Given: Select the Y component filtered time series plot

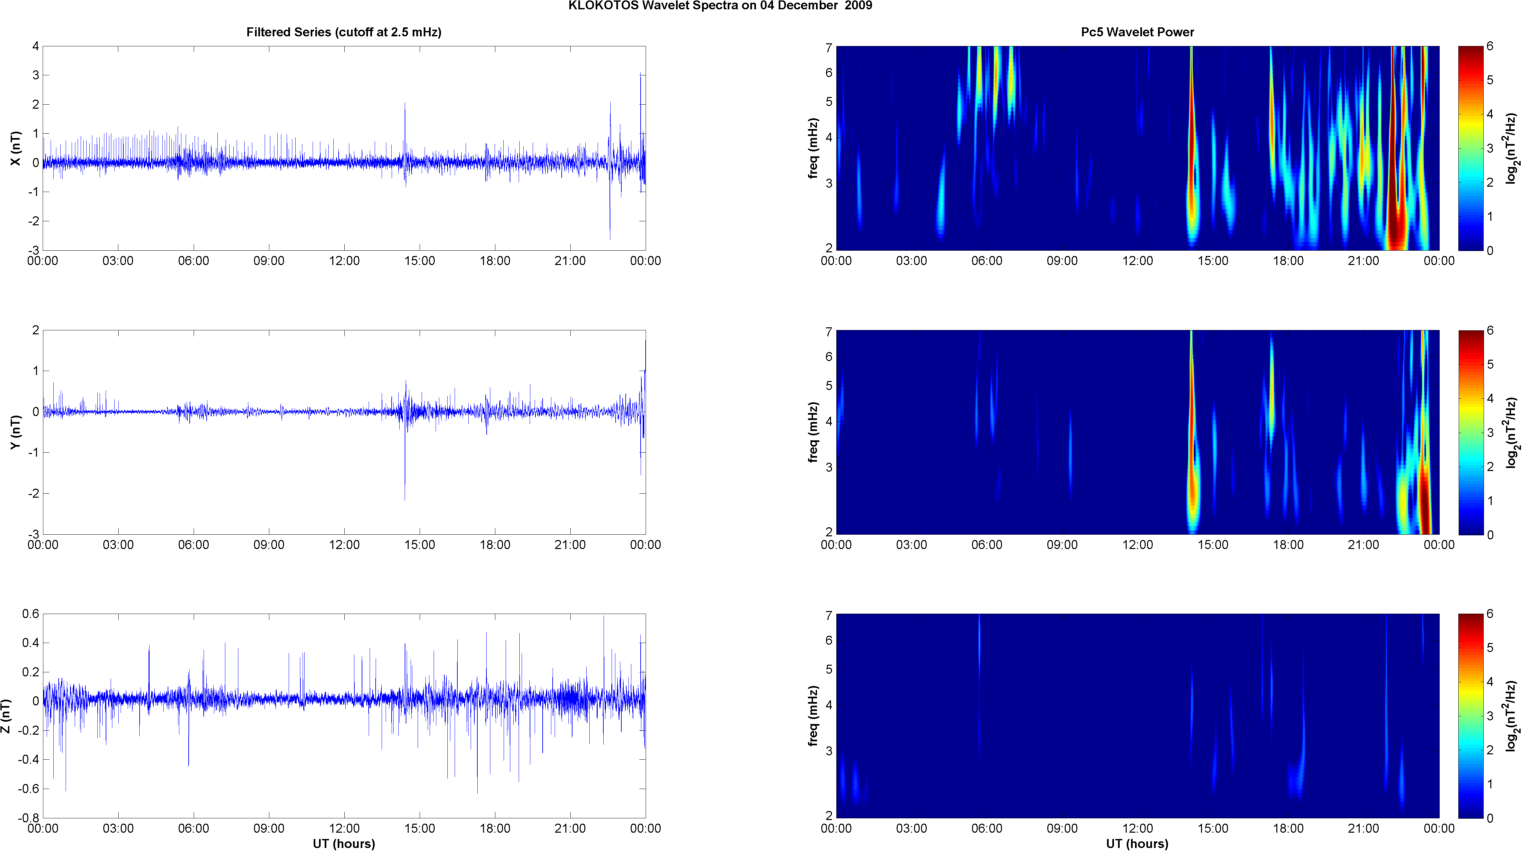Looking at the screenshot, I should point(344,432).
